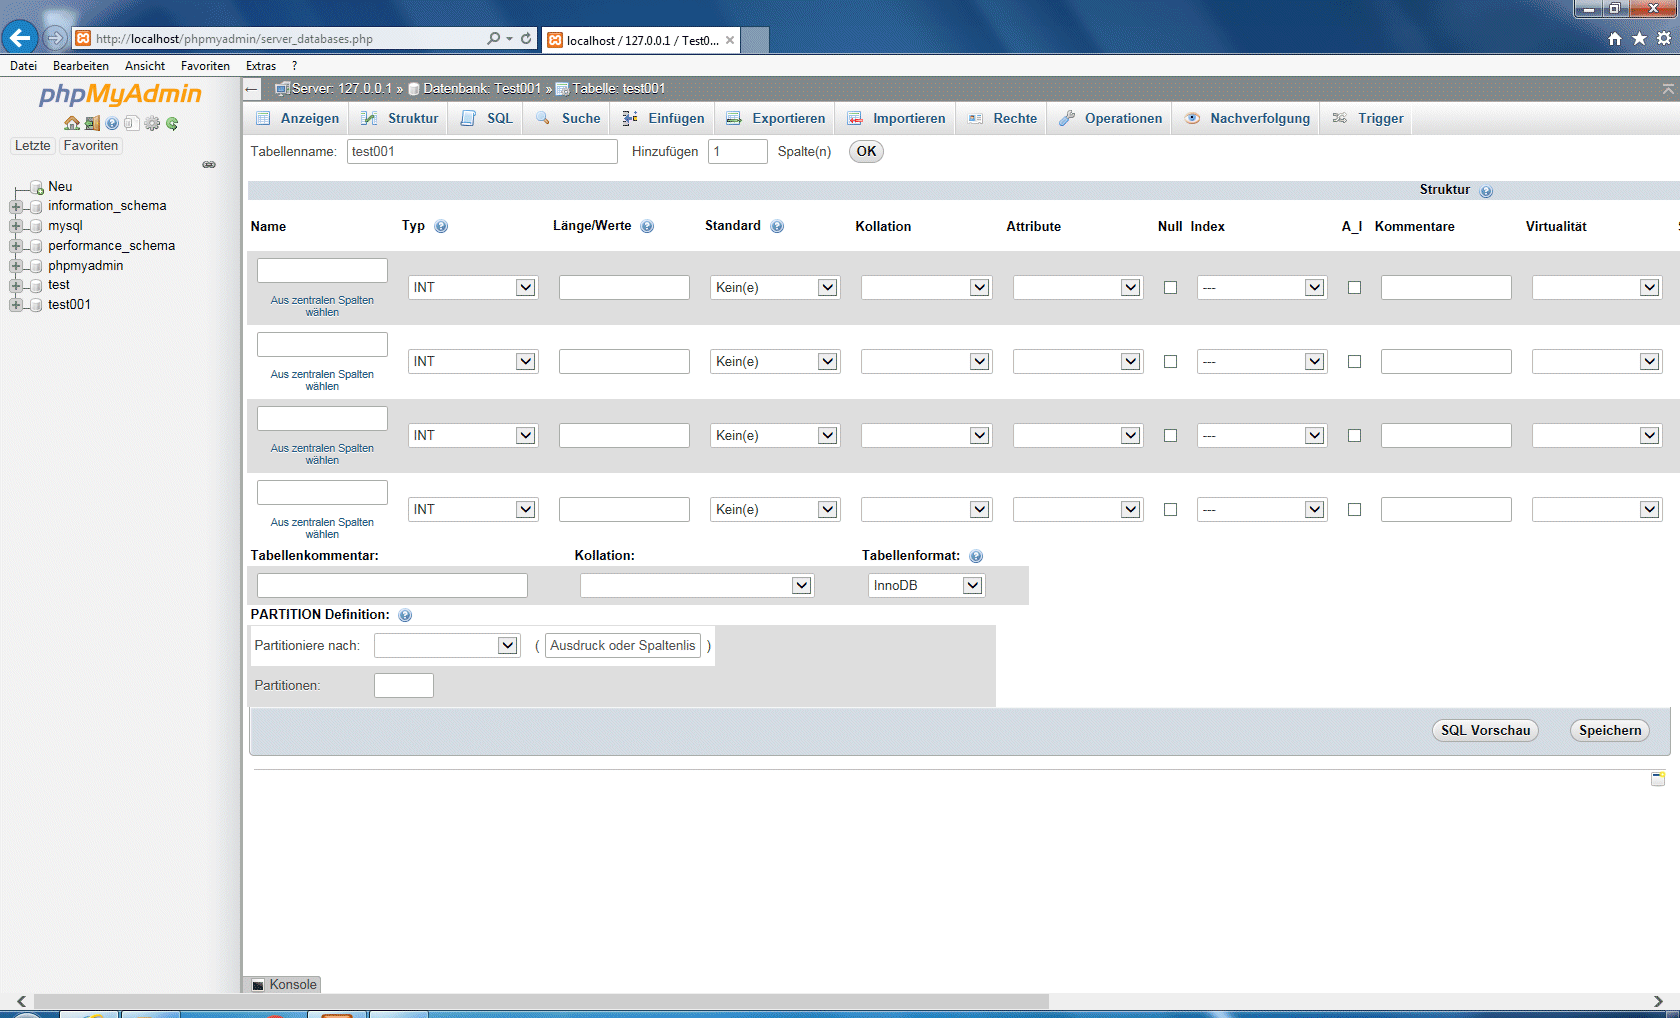Open the Operationen tab
This screenshot has width=1680, height=1018.
1111,119
